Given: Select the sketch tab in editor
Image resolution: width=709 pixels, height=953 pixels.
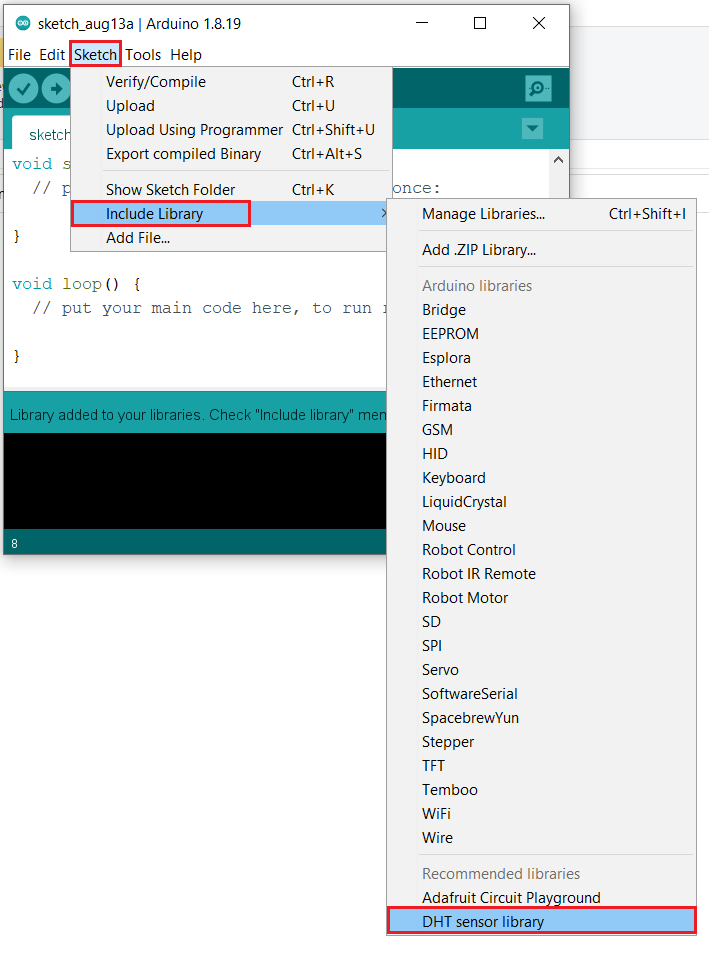Looking at the screenshot, I should point(41,134).
